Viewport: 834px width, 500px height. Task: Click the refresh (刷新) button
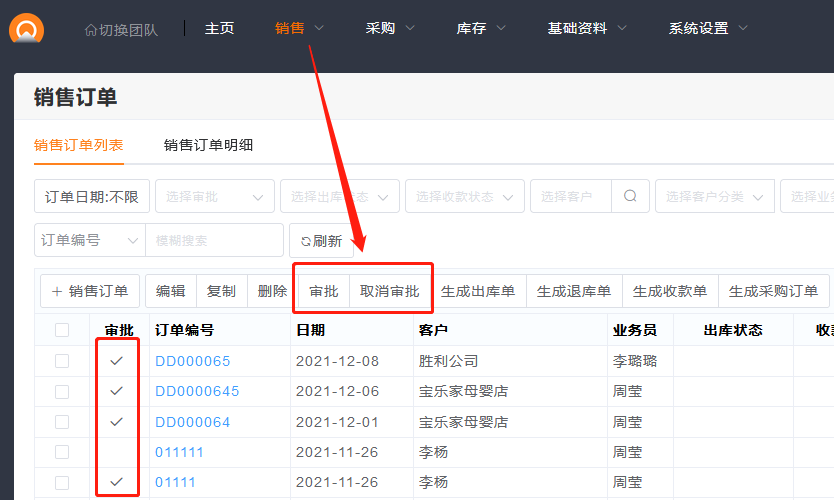tap(321, 241)
